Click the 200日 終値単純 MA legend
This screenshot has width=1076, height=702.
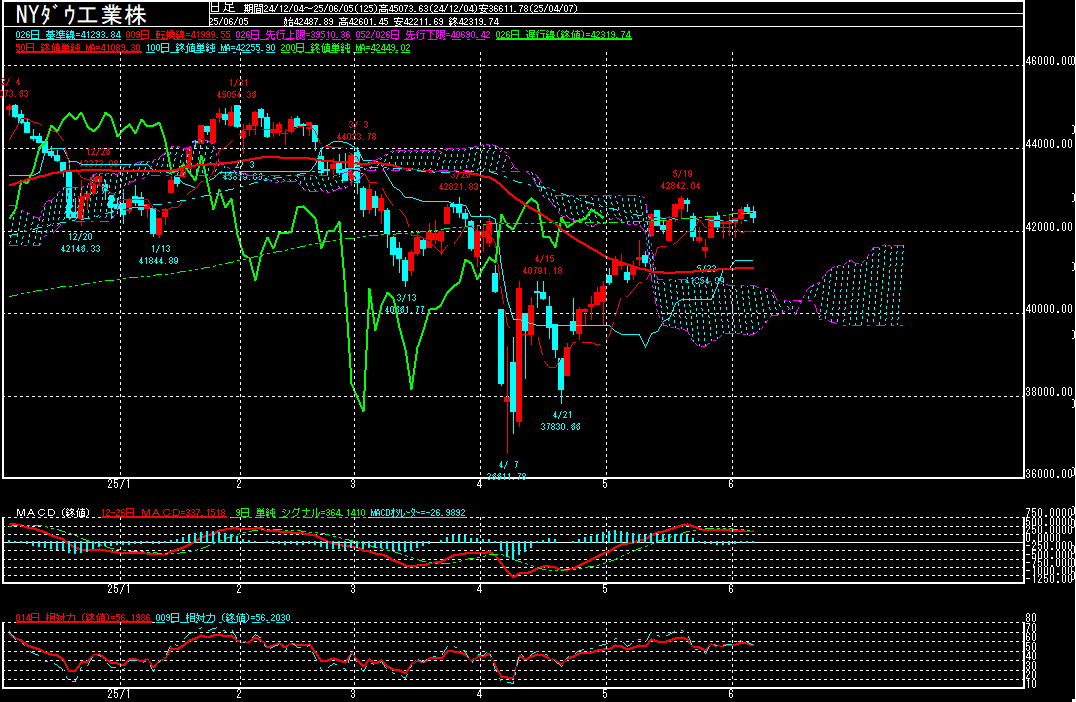click(x=345, y=48)
